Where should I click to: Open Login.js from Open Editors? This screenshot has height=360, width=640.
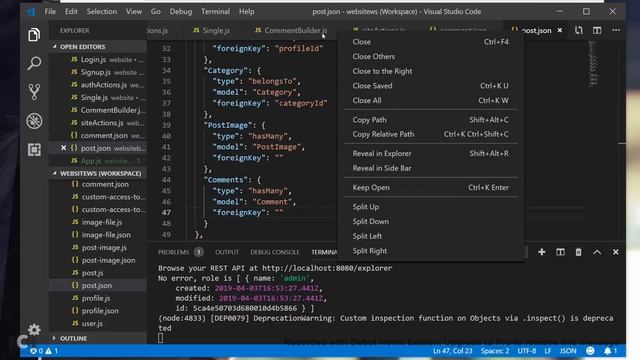(x=98, y=60)
